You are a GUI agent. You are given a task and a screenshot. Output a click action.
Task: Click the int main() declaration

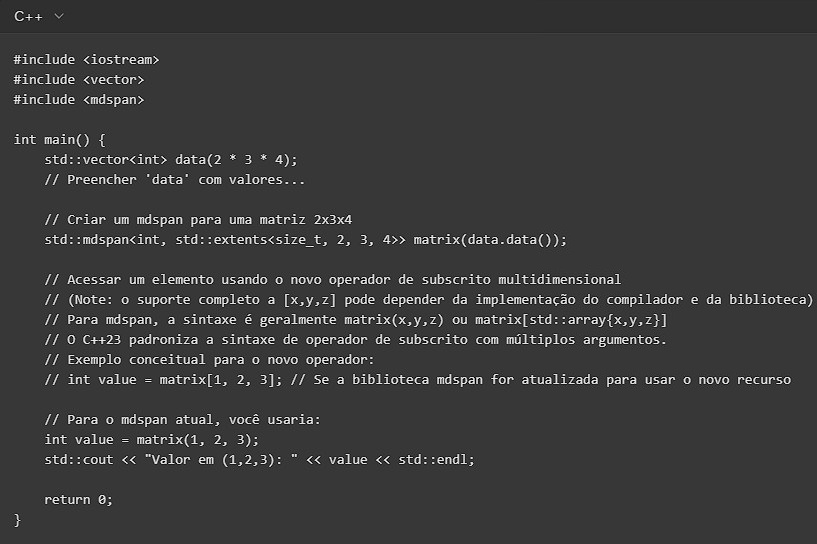pos(59,139)
